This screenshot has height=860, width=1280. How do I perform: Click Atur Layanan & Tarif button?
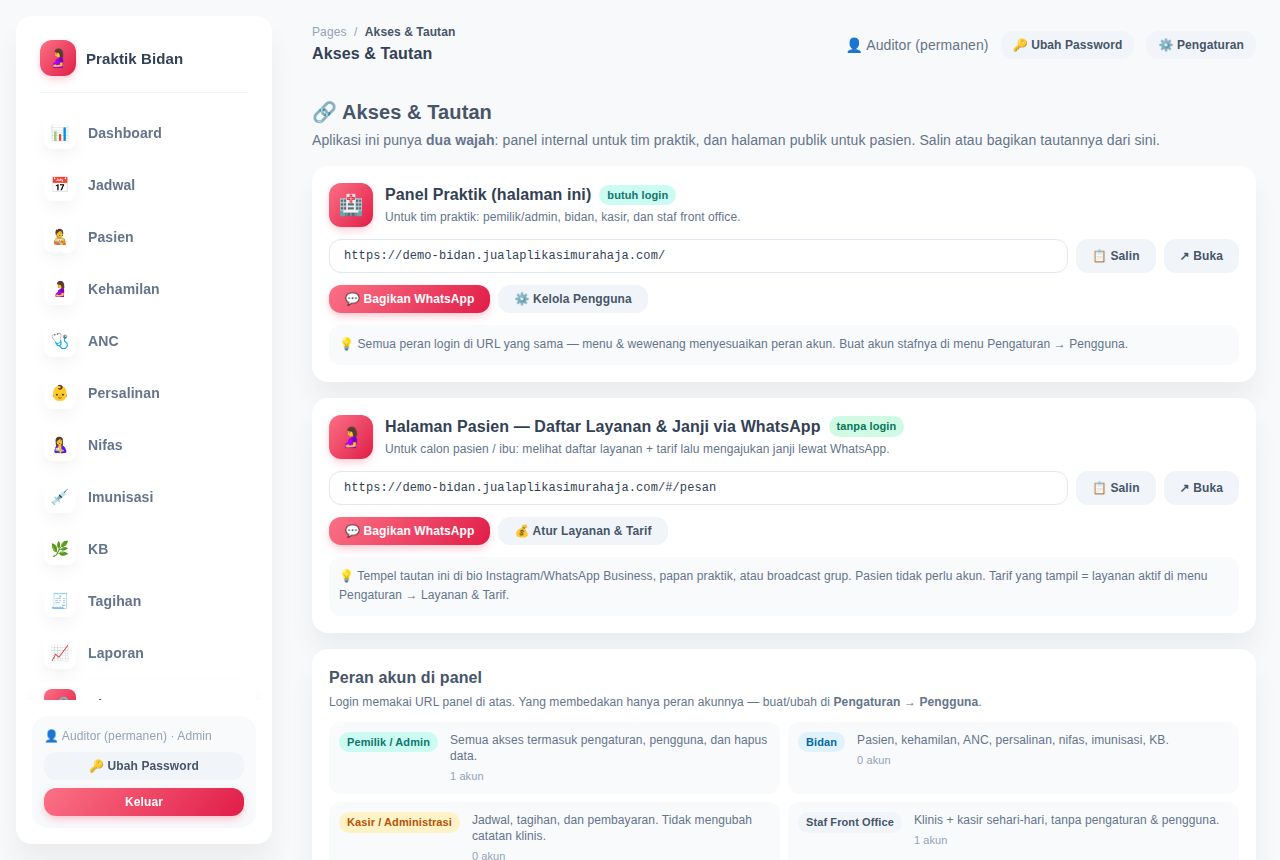[583, 531]
